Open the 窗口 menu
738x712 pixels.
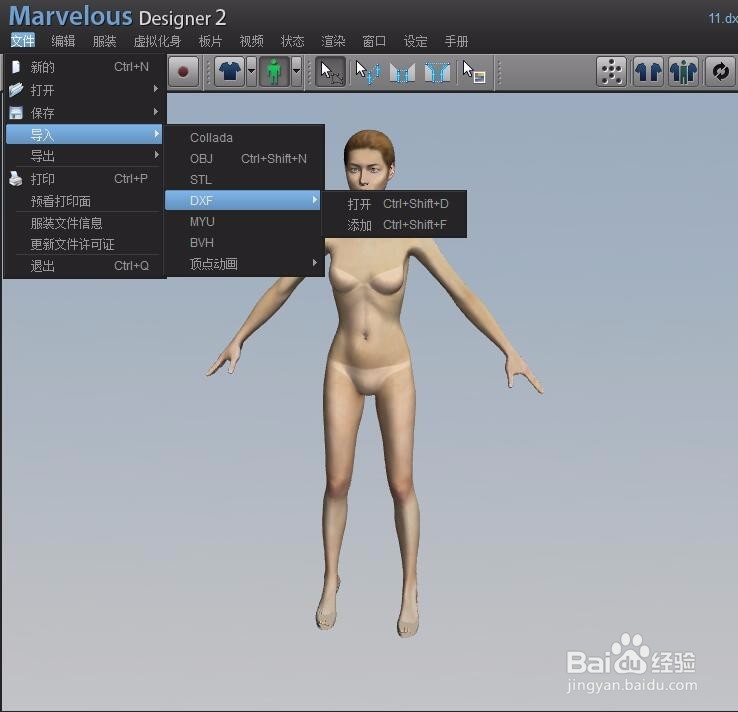(x=374, y=41)
